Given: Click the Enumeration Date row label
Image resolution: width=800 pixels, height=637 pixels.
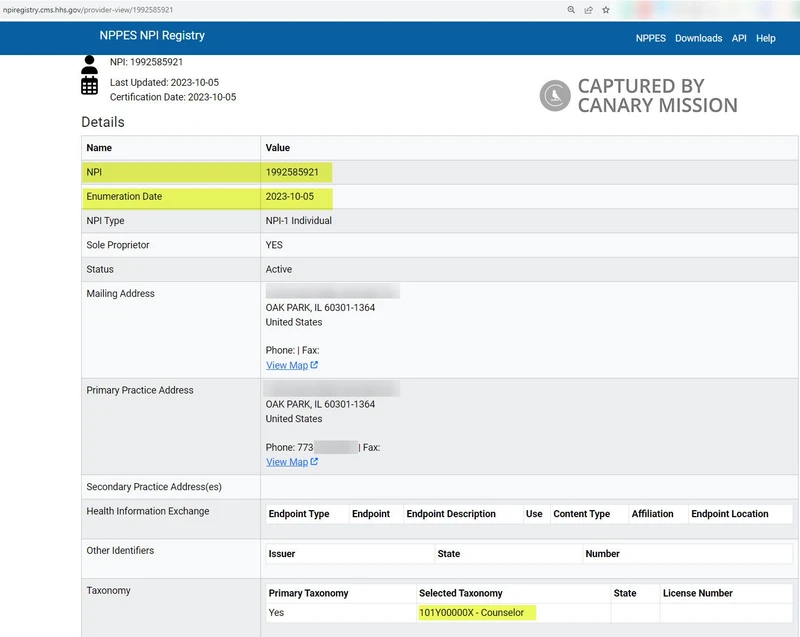Looking at the screenshot, I should click(x=124, y=196).
